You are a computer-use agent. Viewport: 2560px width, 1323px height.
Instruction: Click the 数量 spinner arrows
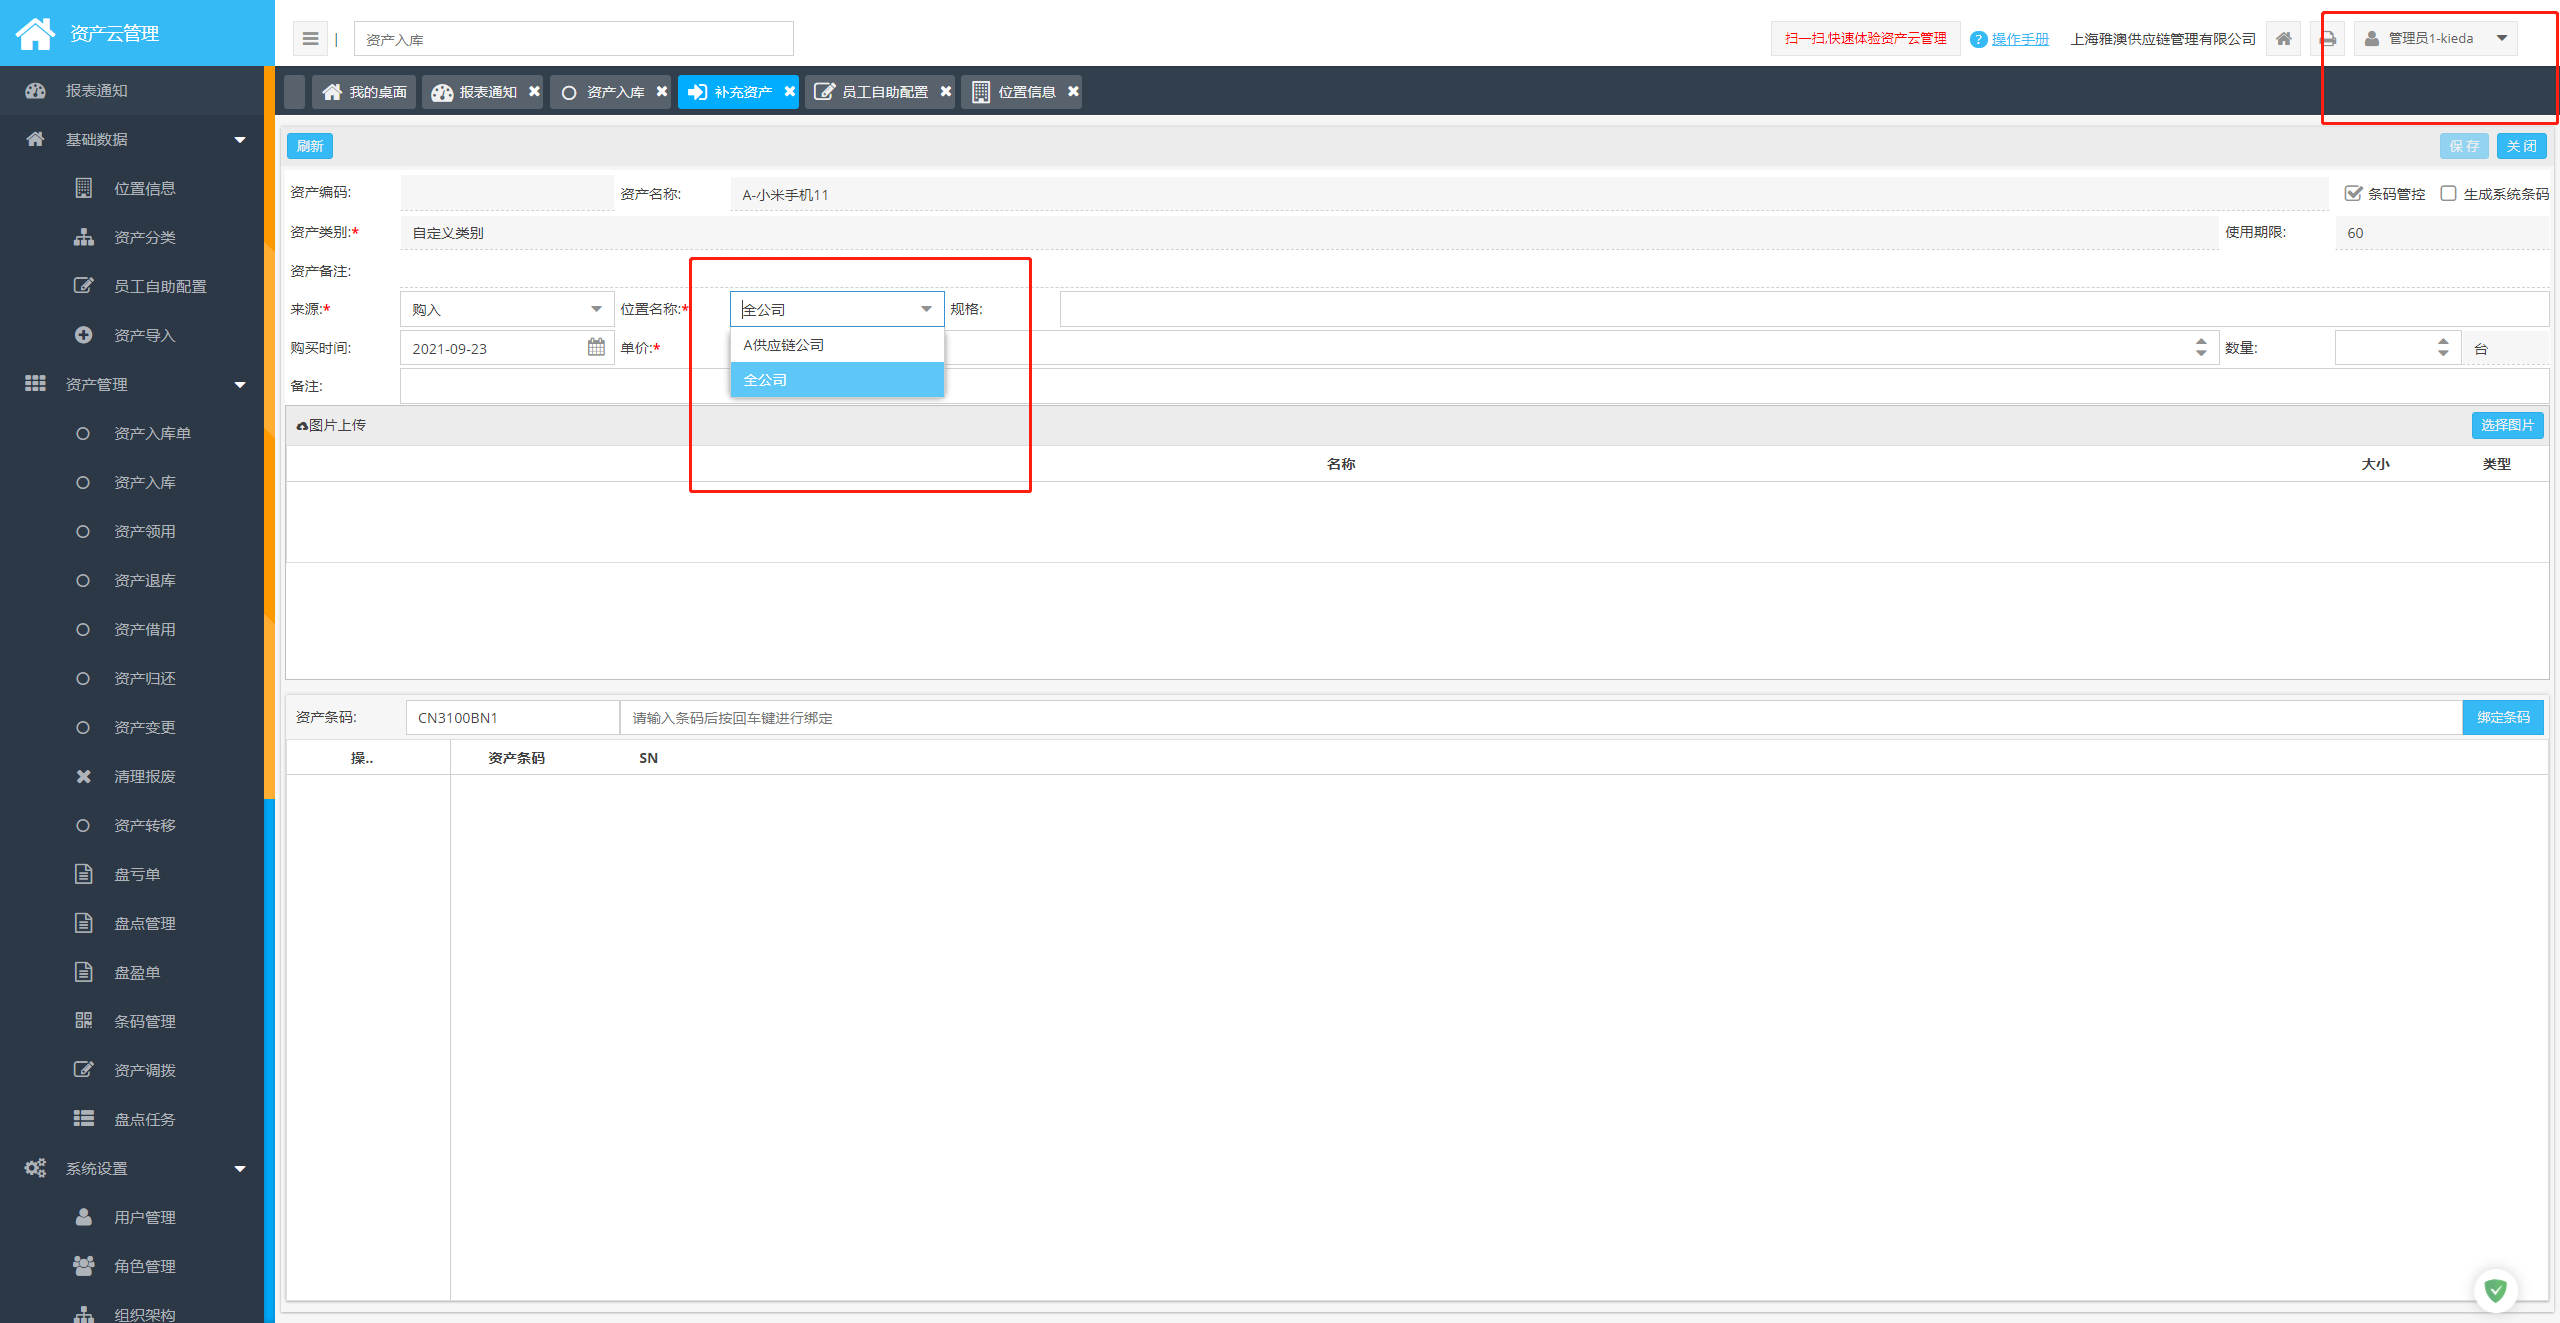2443,347
